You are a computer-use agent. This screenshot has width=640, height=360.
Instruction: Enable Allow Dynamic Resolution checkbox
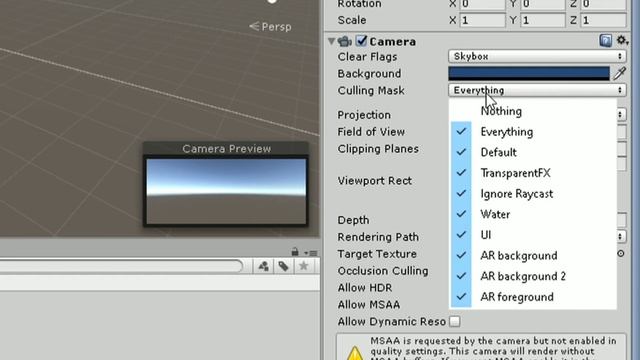[455, 322]
